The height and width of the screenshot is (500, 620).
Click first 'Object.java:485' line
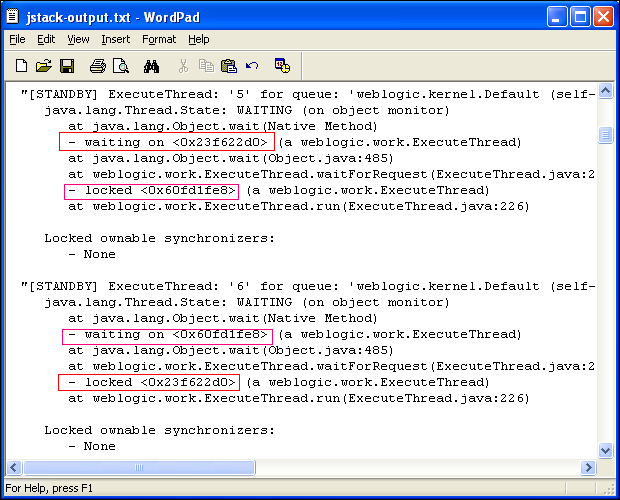[x=231, y=158]
